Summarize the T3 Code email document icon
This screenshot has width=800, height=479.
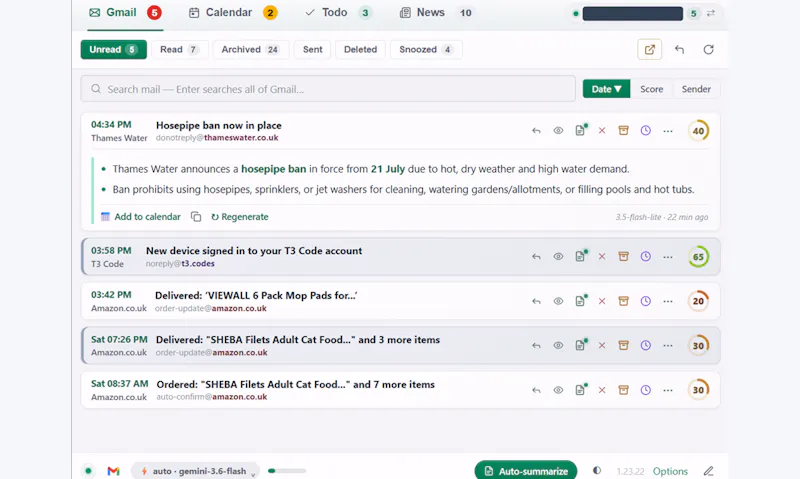tap(581, 256)
